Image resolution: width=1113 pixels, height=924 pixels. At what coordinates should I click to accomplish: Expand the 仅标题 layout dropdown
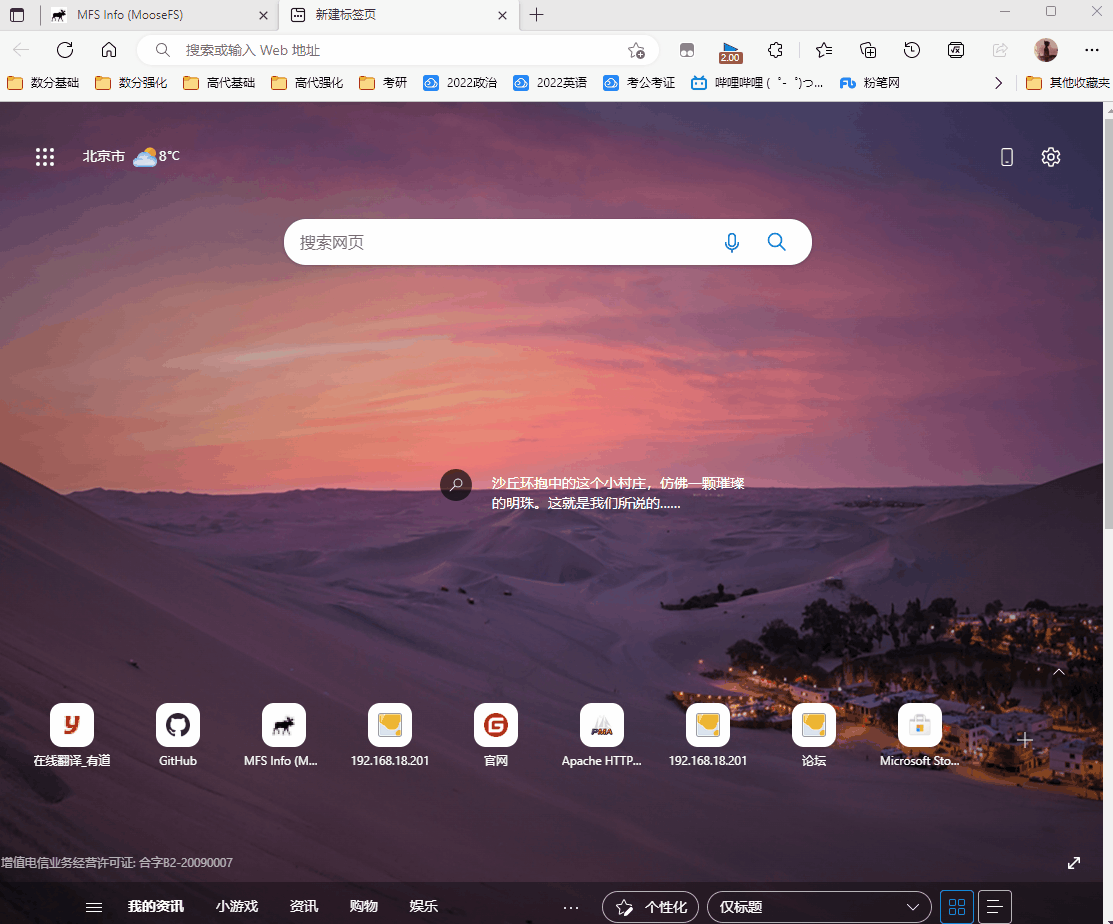[819, 907]
